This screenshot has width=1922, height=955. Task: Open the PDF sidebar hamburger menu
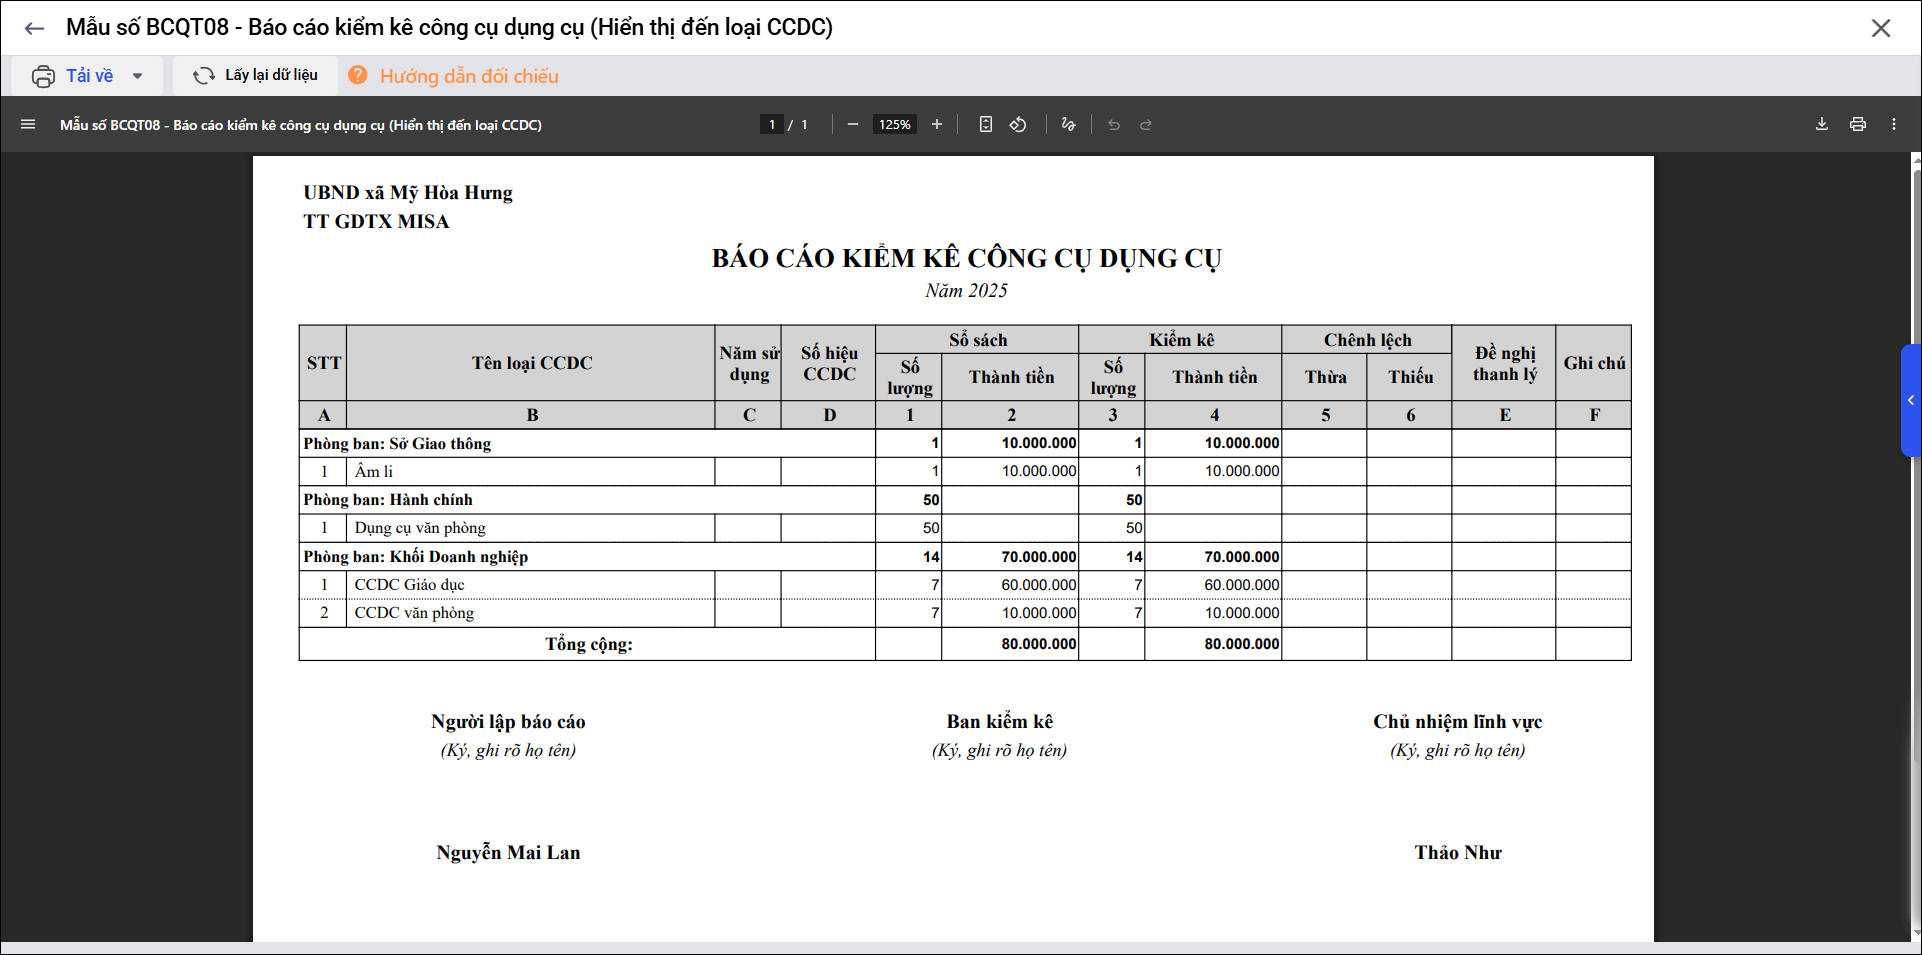tap(28, 125)
